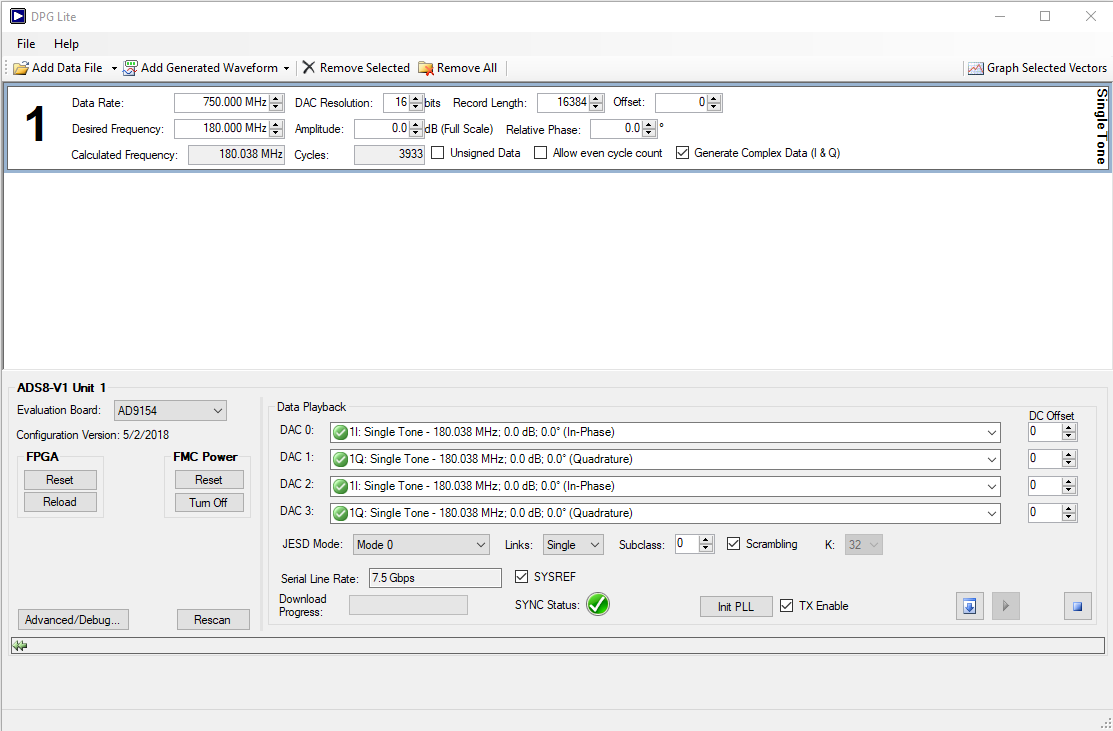Click the Init PLL button
The width and height of the screenshot is (1113, 731).
736,607
